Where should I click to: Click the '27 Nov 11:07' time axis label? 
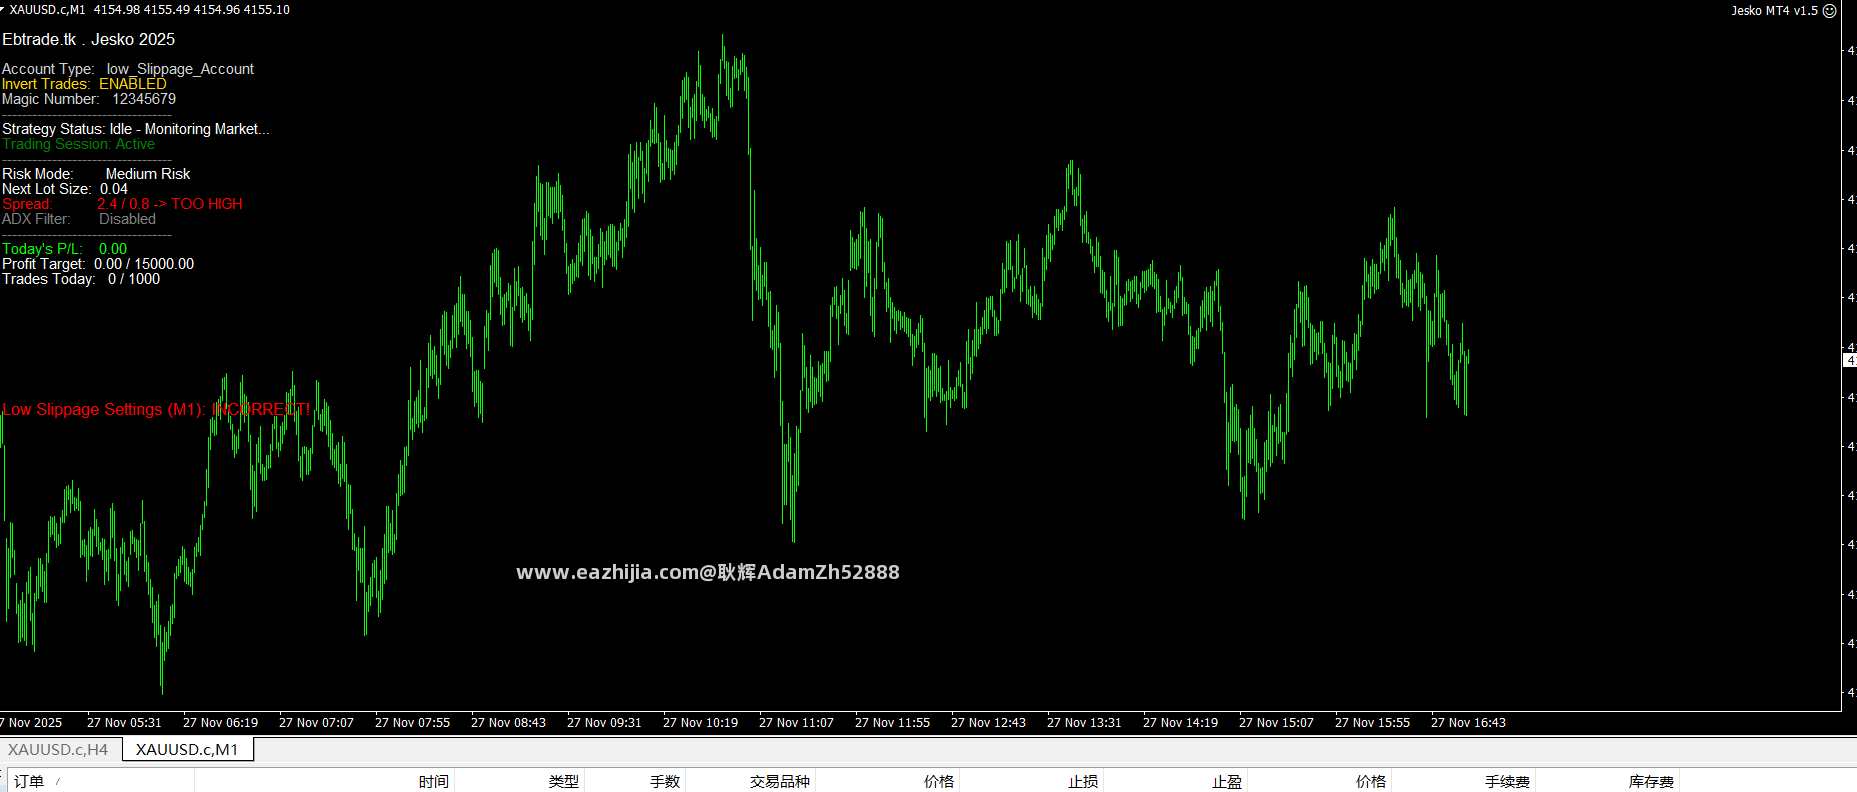[796, 723]
